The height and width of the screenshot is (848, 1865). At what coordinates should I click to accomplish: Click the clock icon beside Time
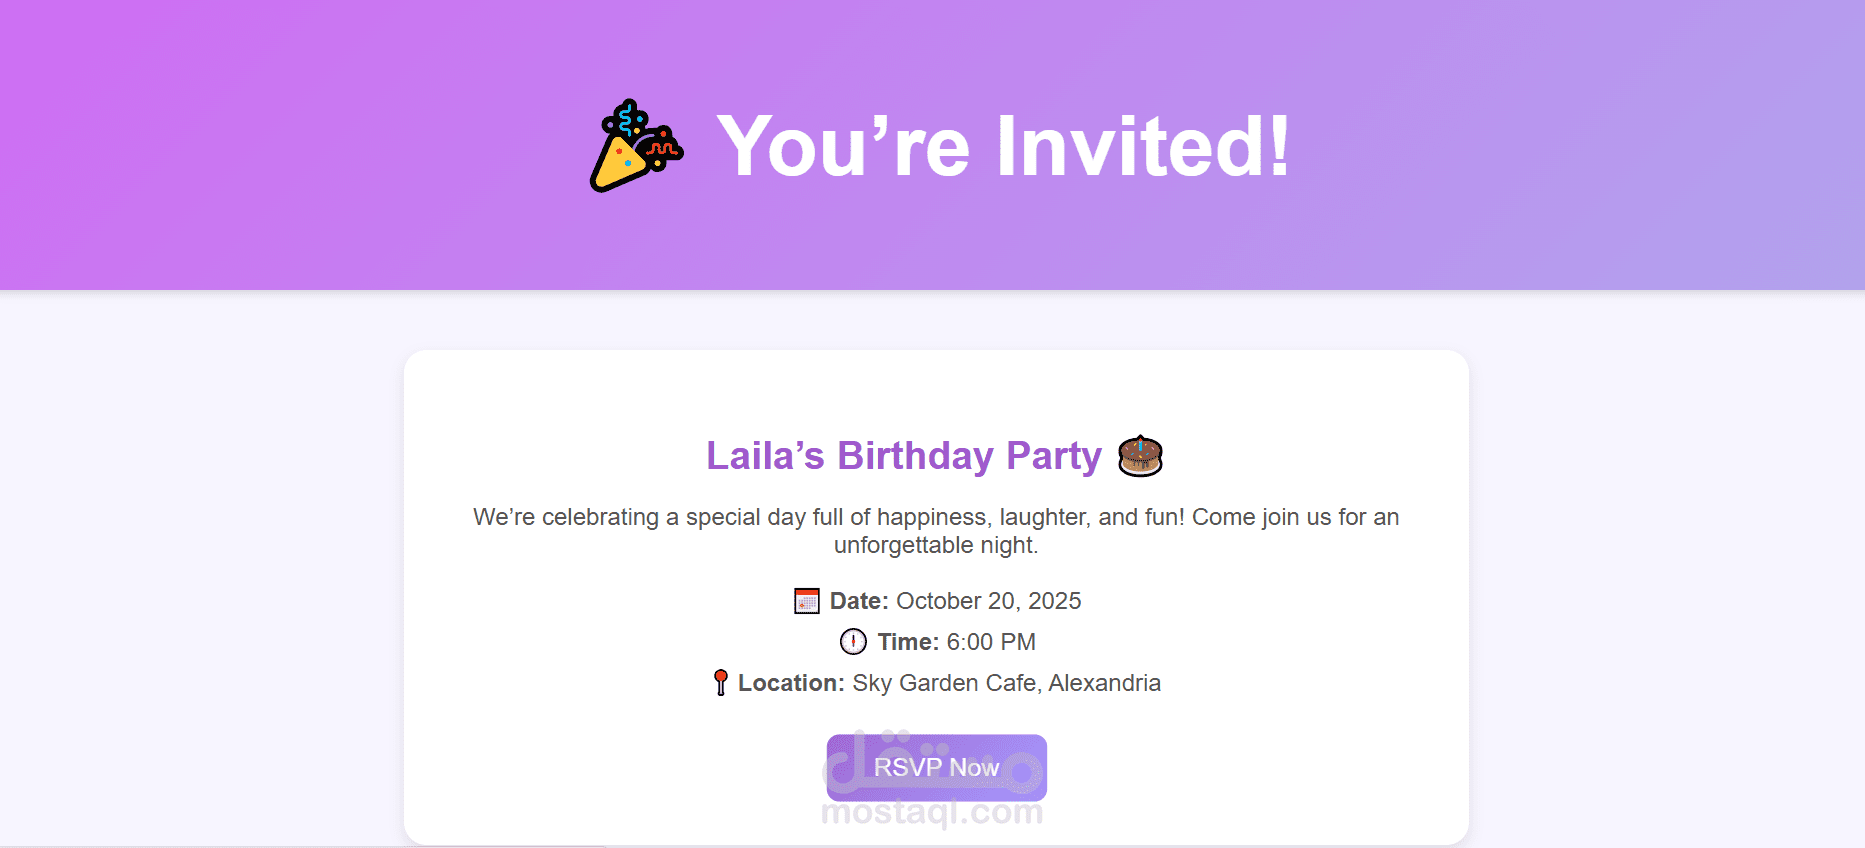pos(853,642)
